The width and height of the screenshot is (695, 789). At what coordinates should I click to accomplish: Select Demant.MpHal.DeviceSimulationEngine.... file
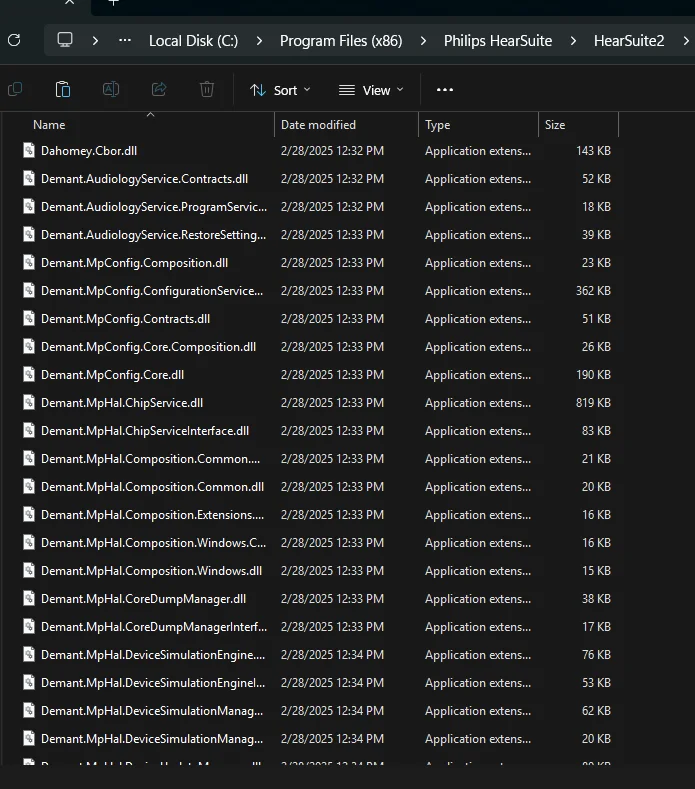153,655
